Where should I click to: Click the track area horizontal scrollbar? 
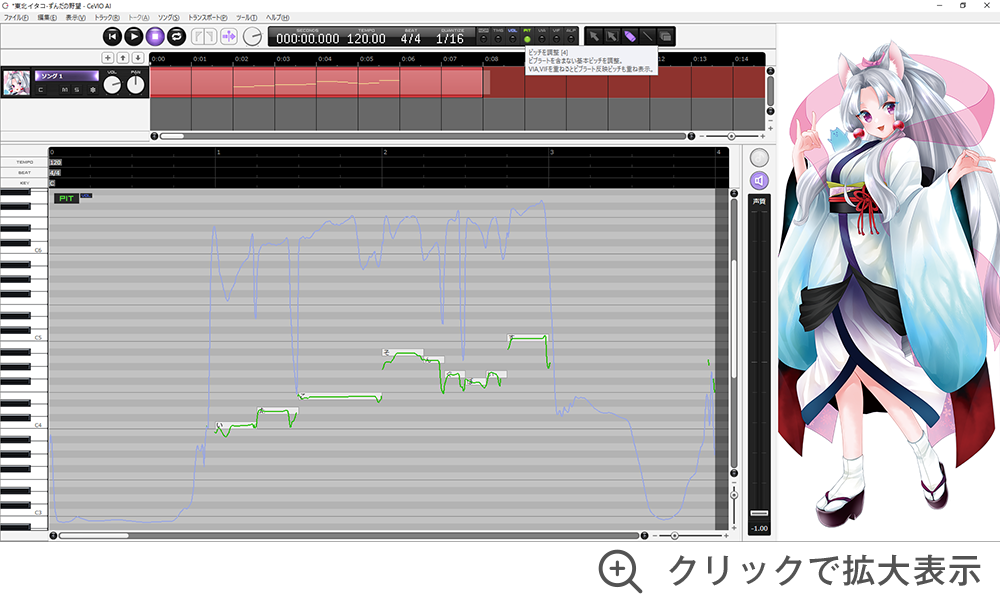172,136
